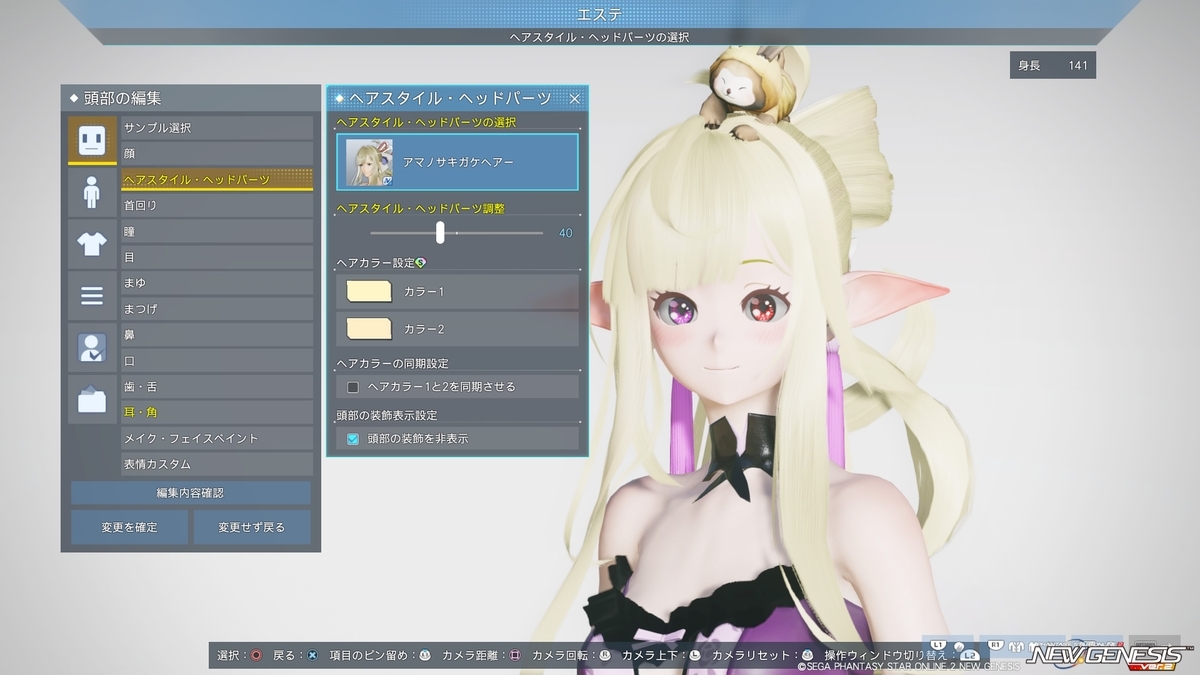Viewport: 1200px width, 675px height.
Task: Select the character portrait checkmark category icon
Action: coord(92,348)
